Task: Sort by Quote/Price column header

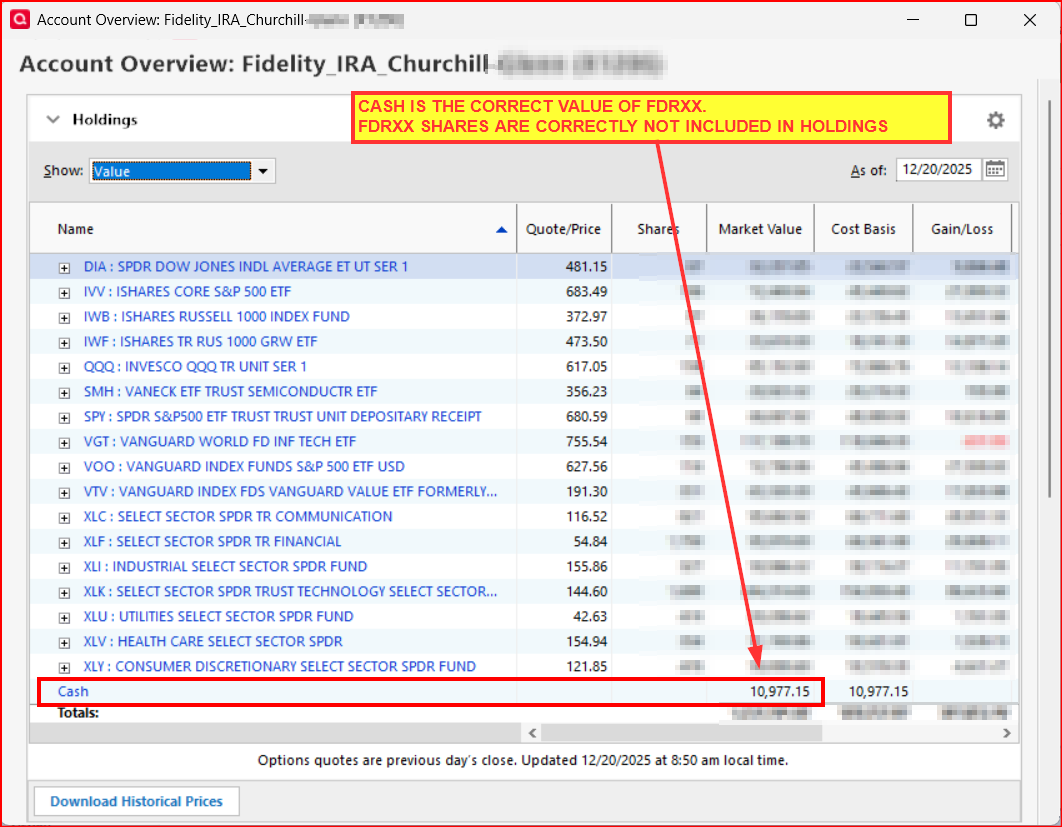Action: click(564, 229)
